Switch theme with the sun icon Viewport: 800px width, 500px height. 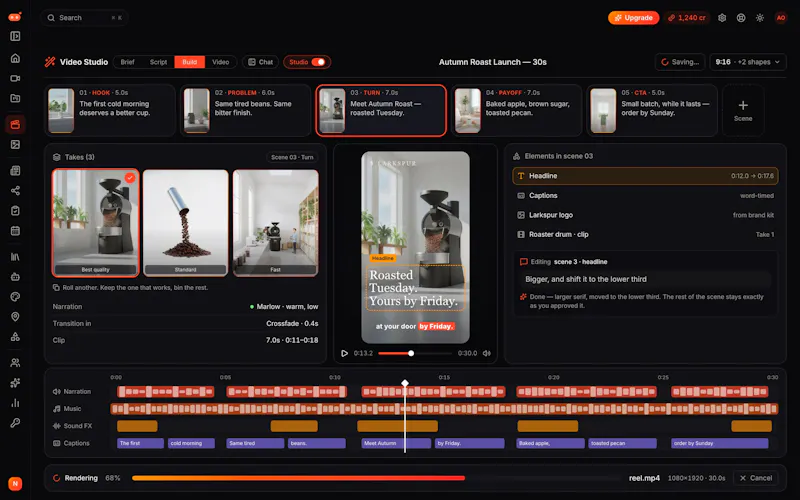[x=760, y=18]
